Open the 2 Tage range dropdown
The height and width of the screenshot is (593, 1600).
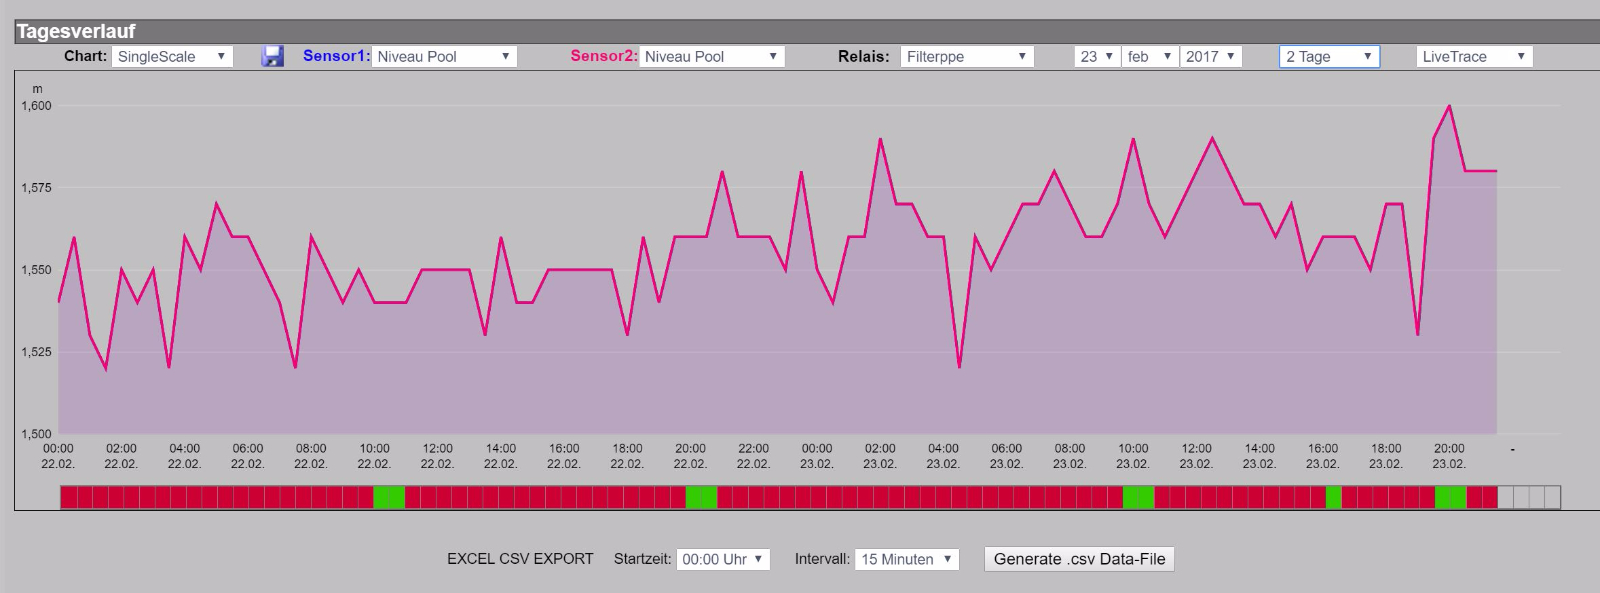pyautogui.click(x=1329, y=56)
